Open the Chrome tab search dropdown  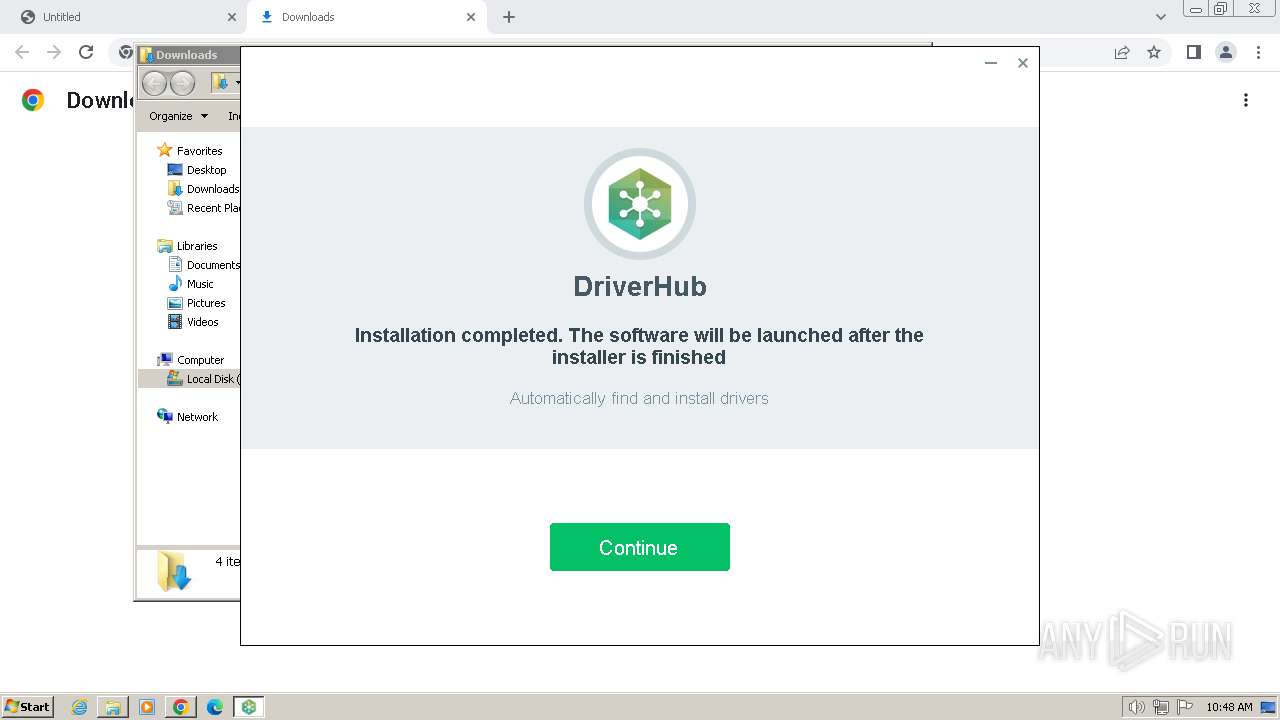pyautogui.click(x=1161, y=17)
